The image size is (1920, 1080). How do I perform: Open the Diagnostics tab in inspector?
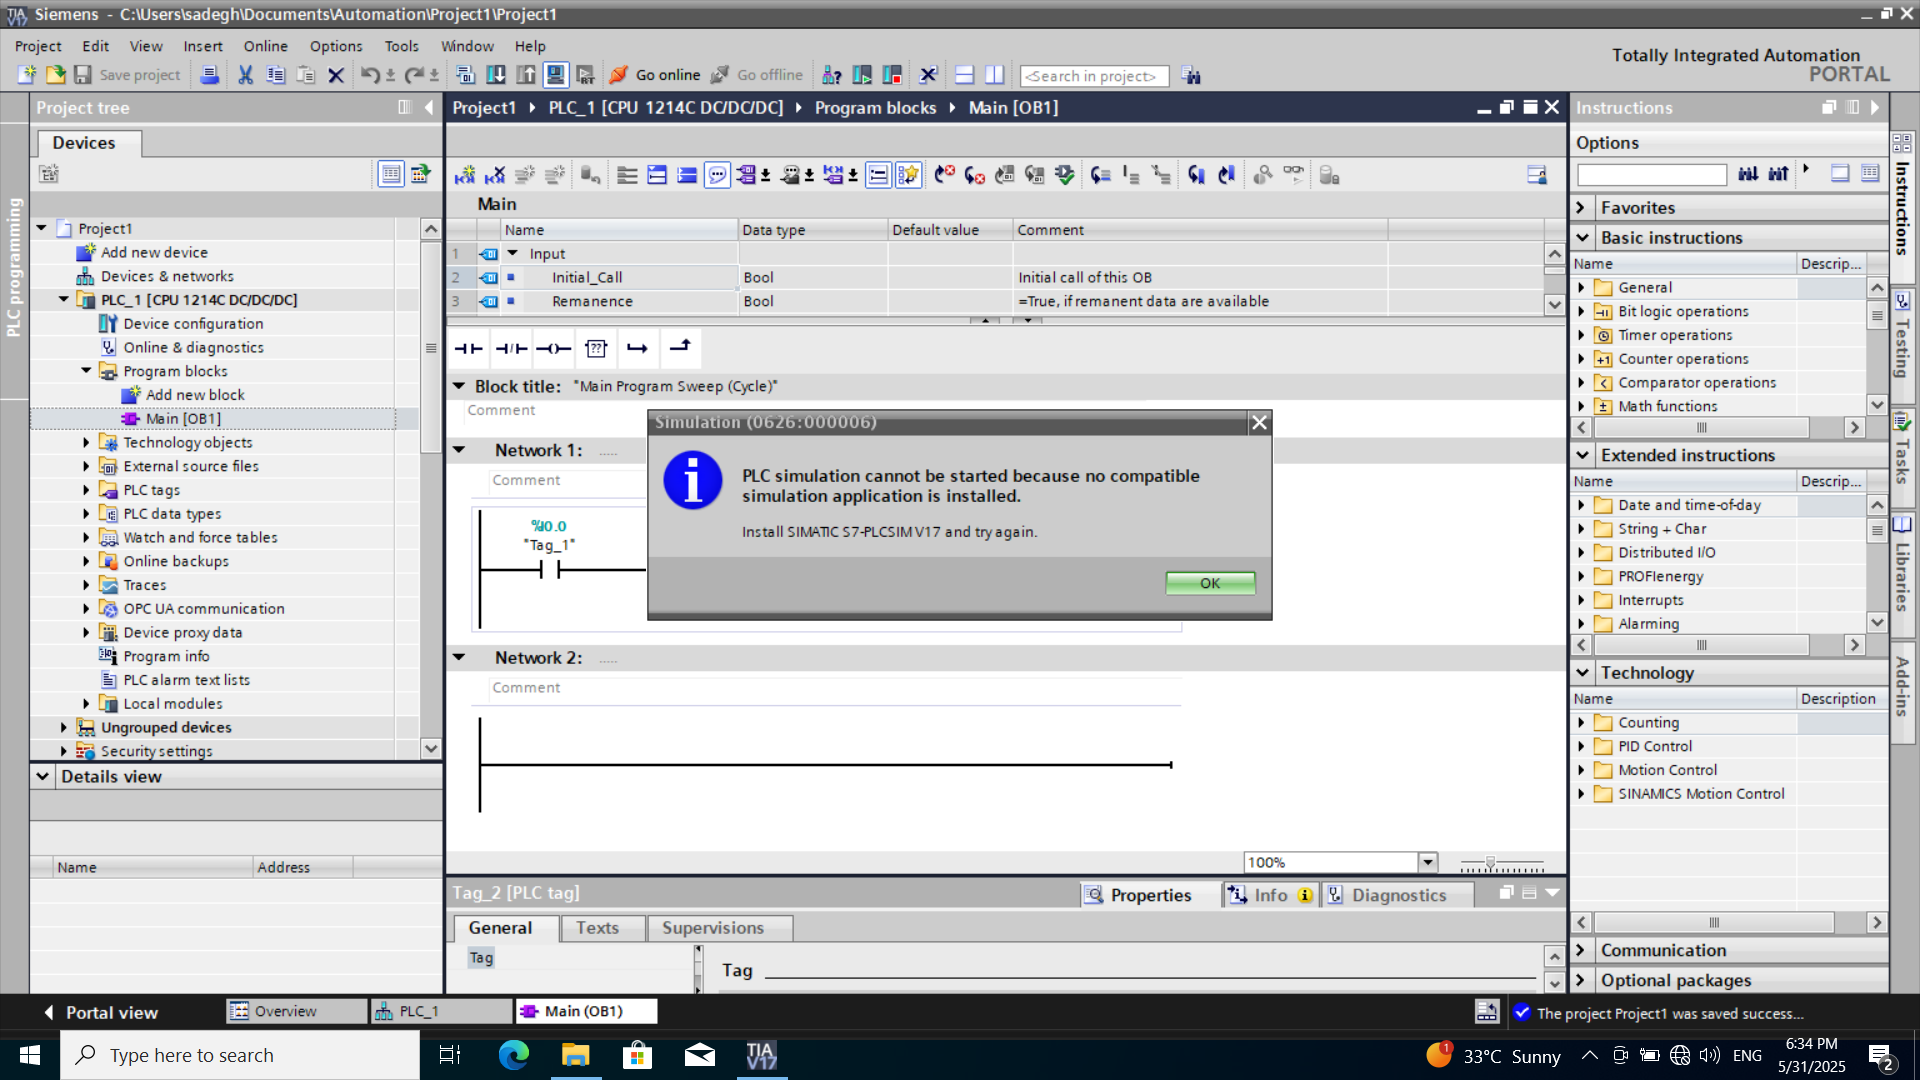[1399, 895]
